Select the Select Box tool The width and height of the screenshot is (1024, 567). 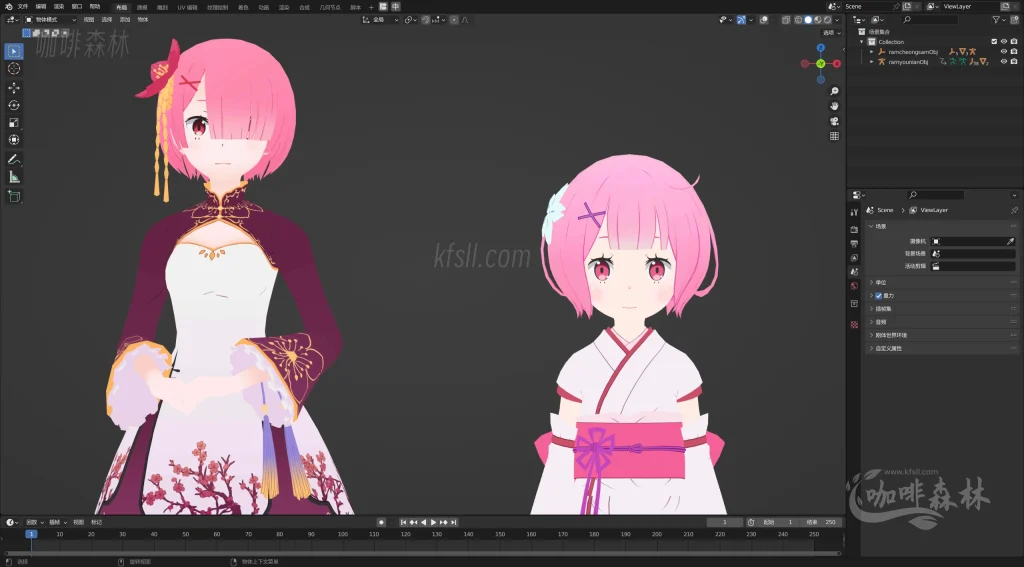(x=14, y=51)
